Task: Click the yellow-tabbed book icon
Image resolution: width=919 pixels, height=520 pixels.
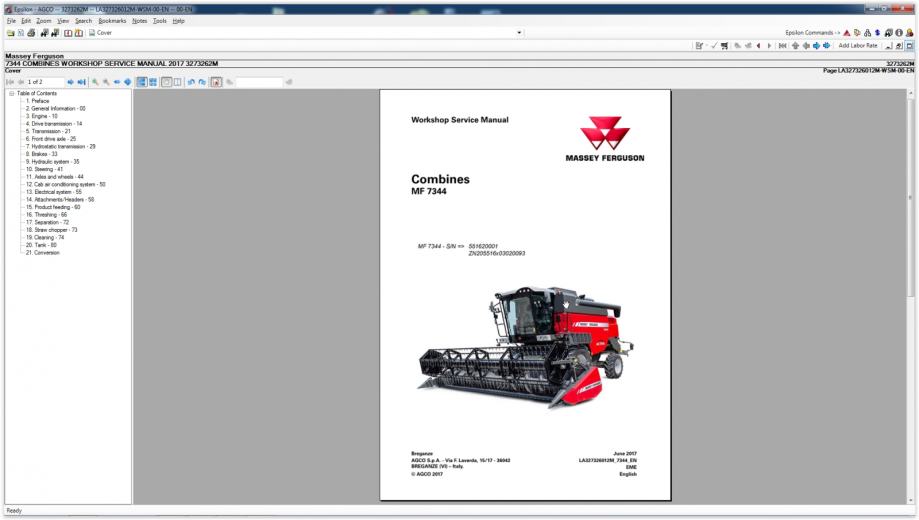Action: (79, 33)
